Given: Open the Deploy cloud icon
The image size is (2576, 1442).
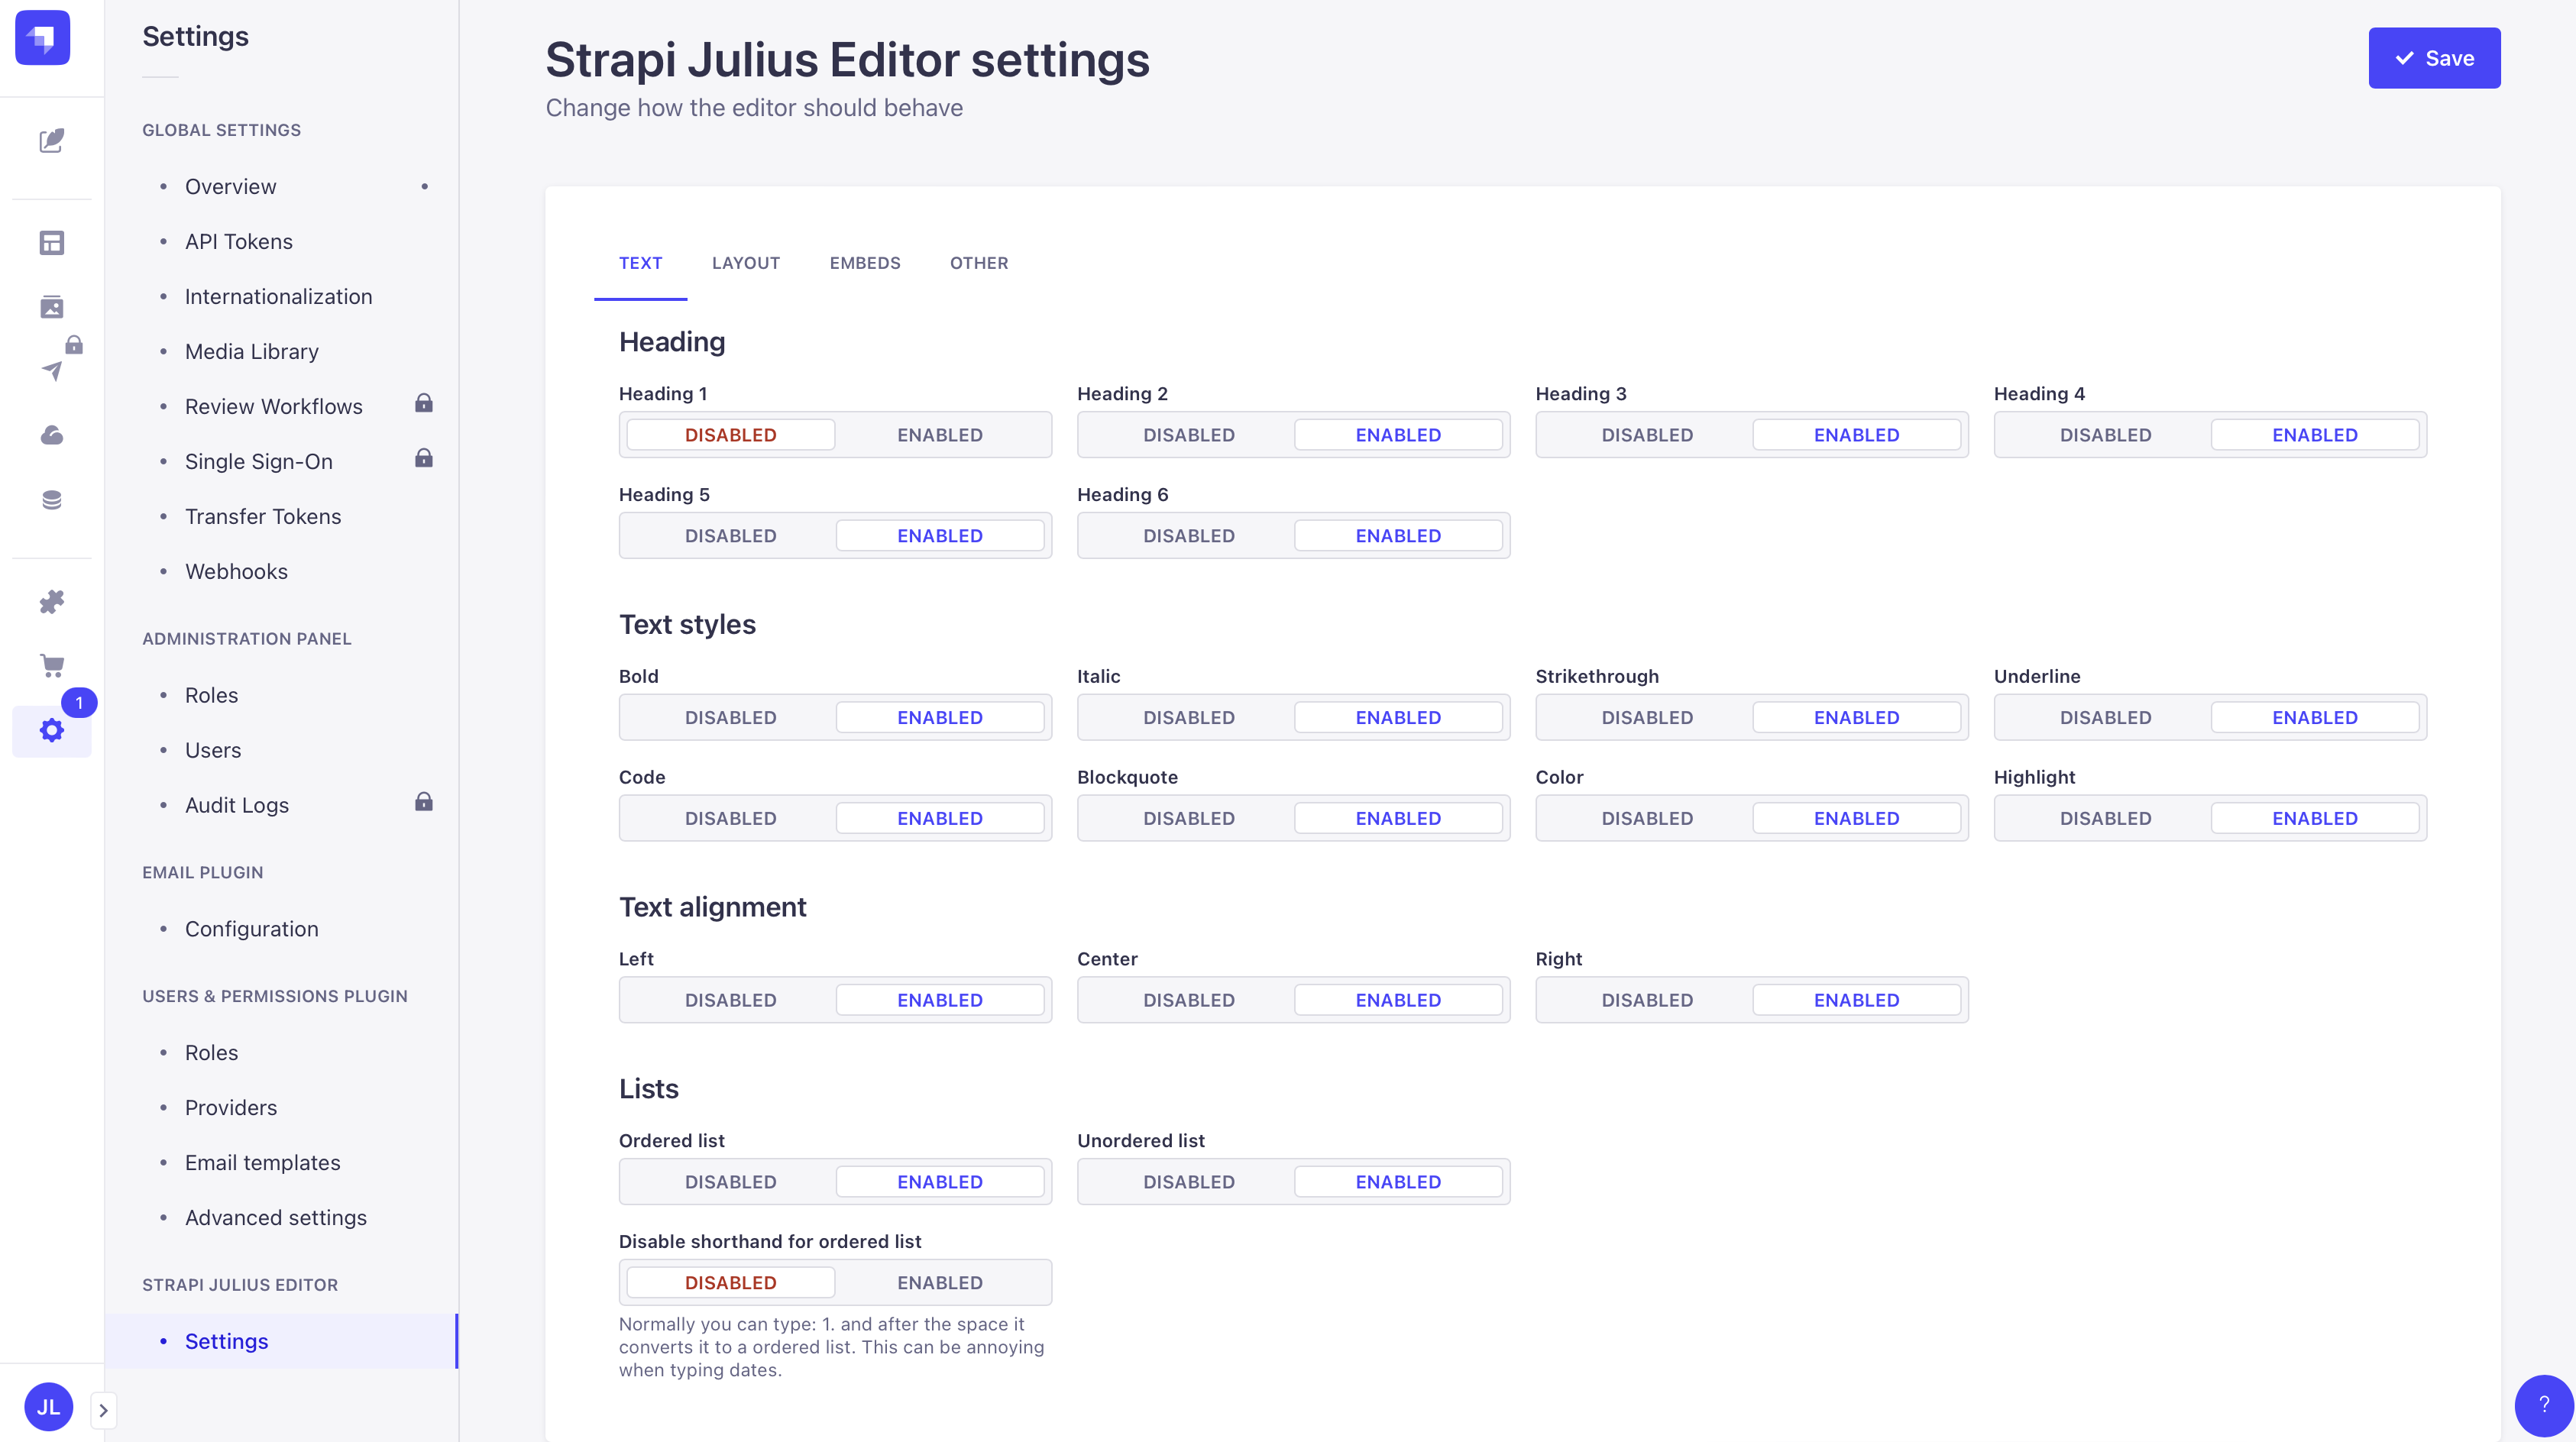Looking at the screenshot, I should (52, 435).
